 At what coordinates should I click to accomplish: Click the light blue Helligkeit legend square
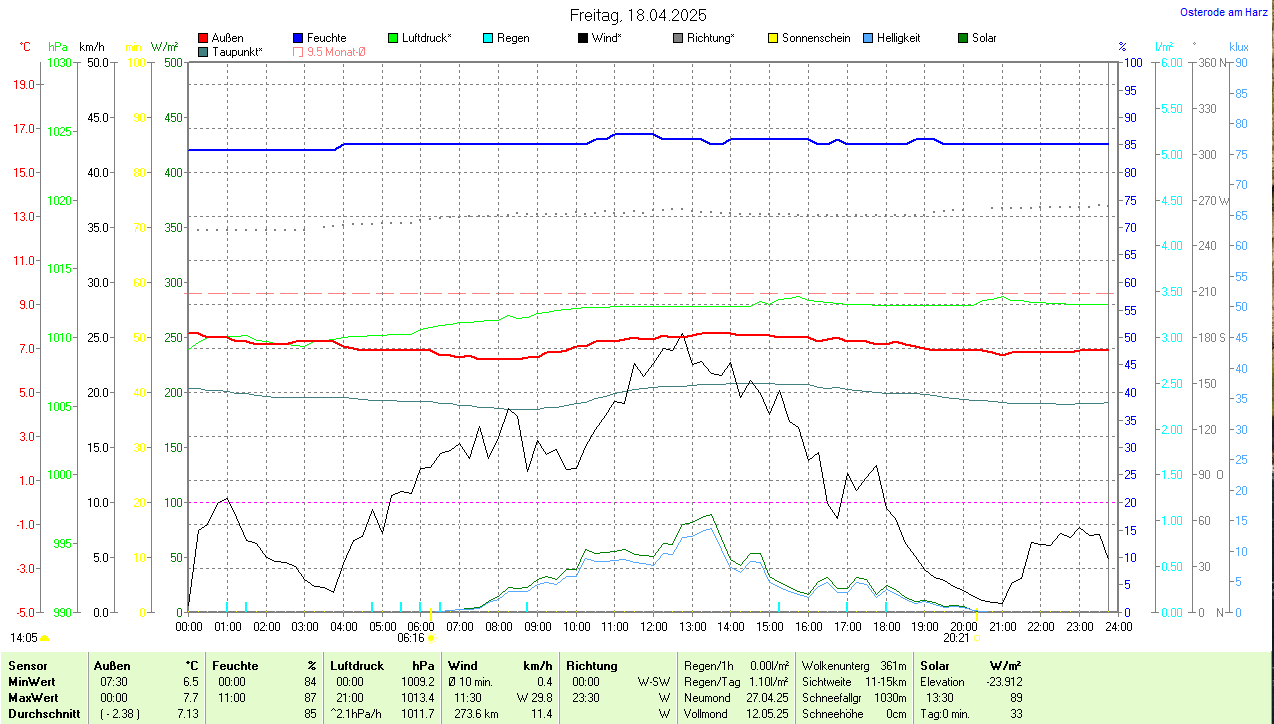[868, 38]
